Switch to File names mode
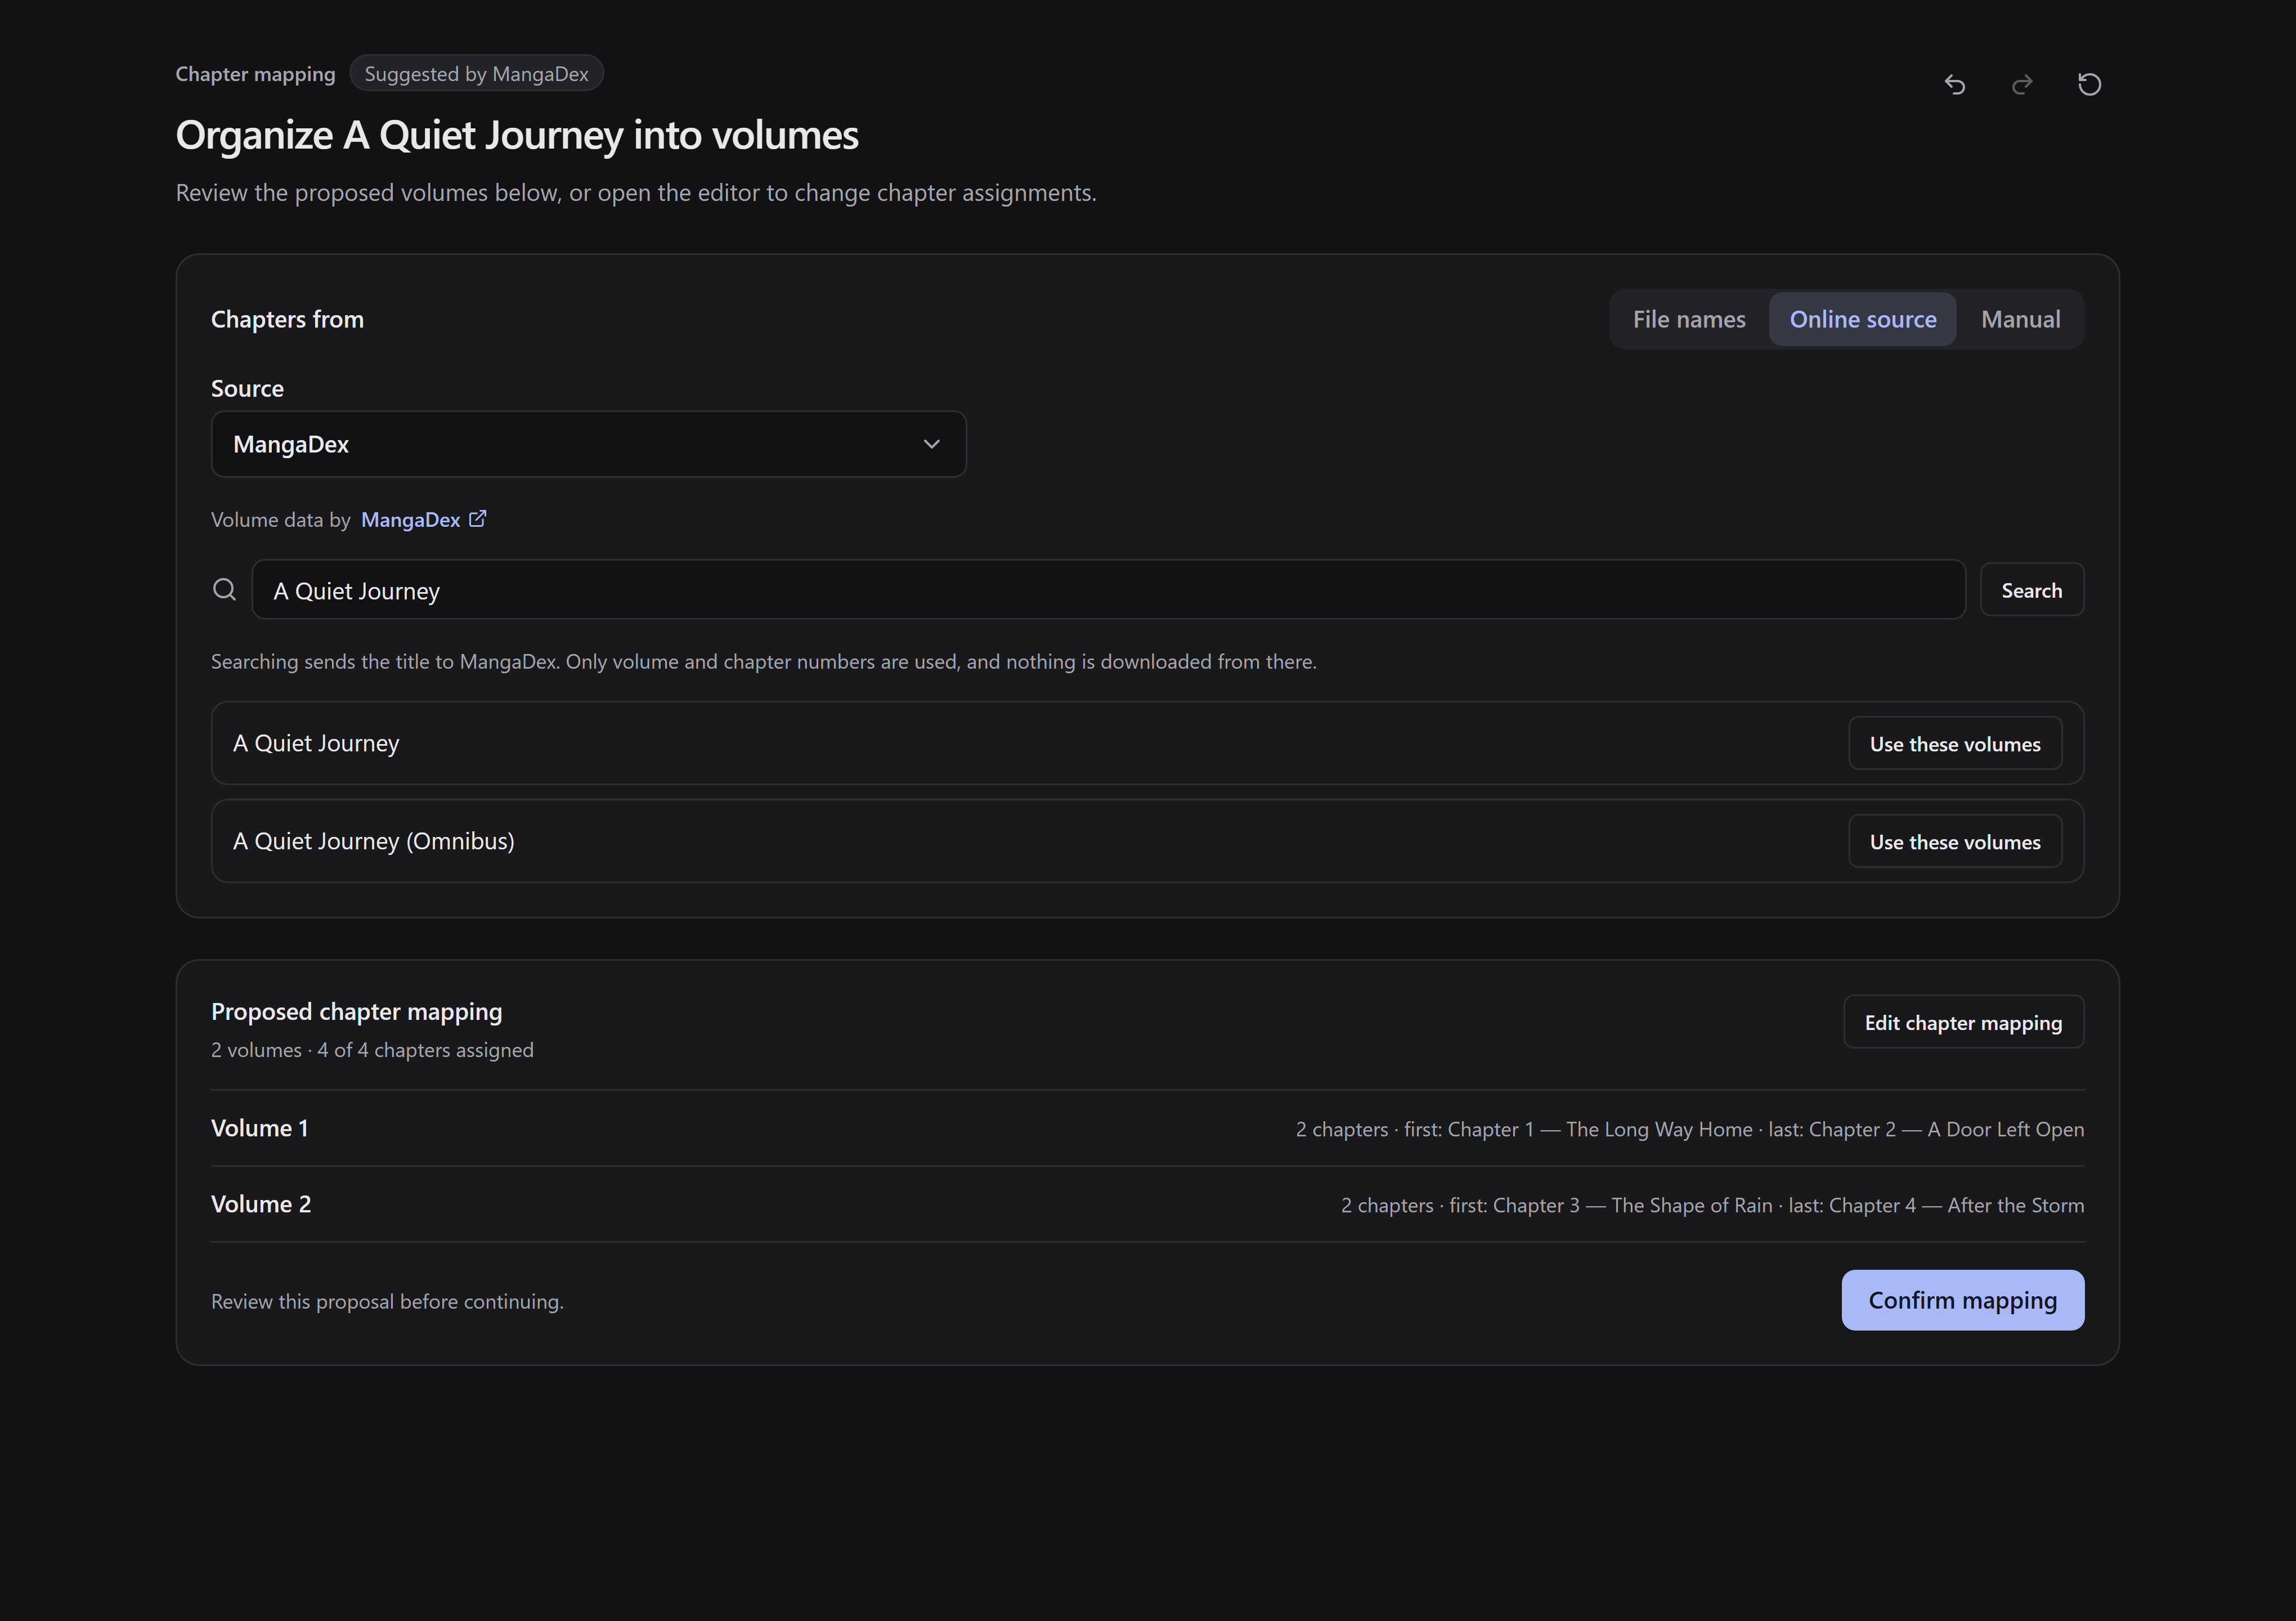This screenshot has width=2296, height=1621. tap(1689, 319)
